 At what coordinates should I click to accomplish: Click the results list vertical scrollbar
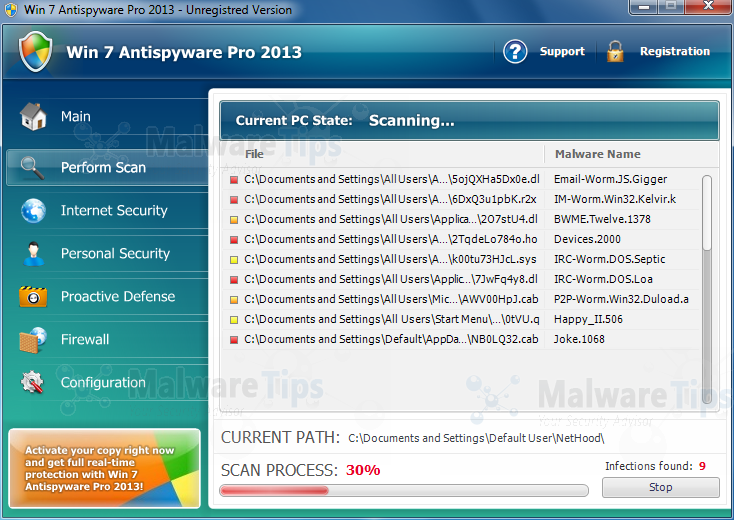coord(707,289)
